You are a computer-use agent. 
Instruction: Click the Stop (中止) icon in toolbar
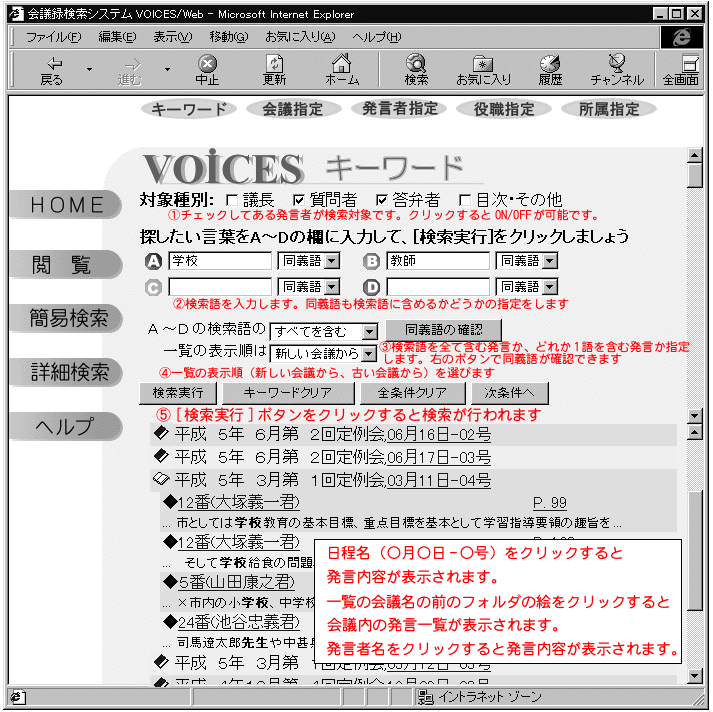pos(207,64)
